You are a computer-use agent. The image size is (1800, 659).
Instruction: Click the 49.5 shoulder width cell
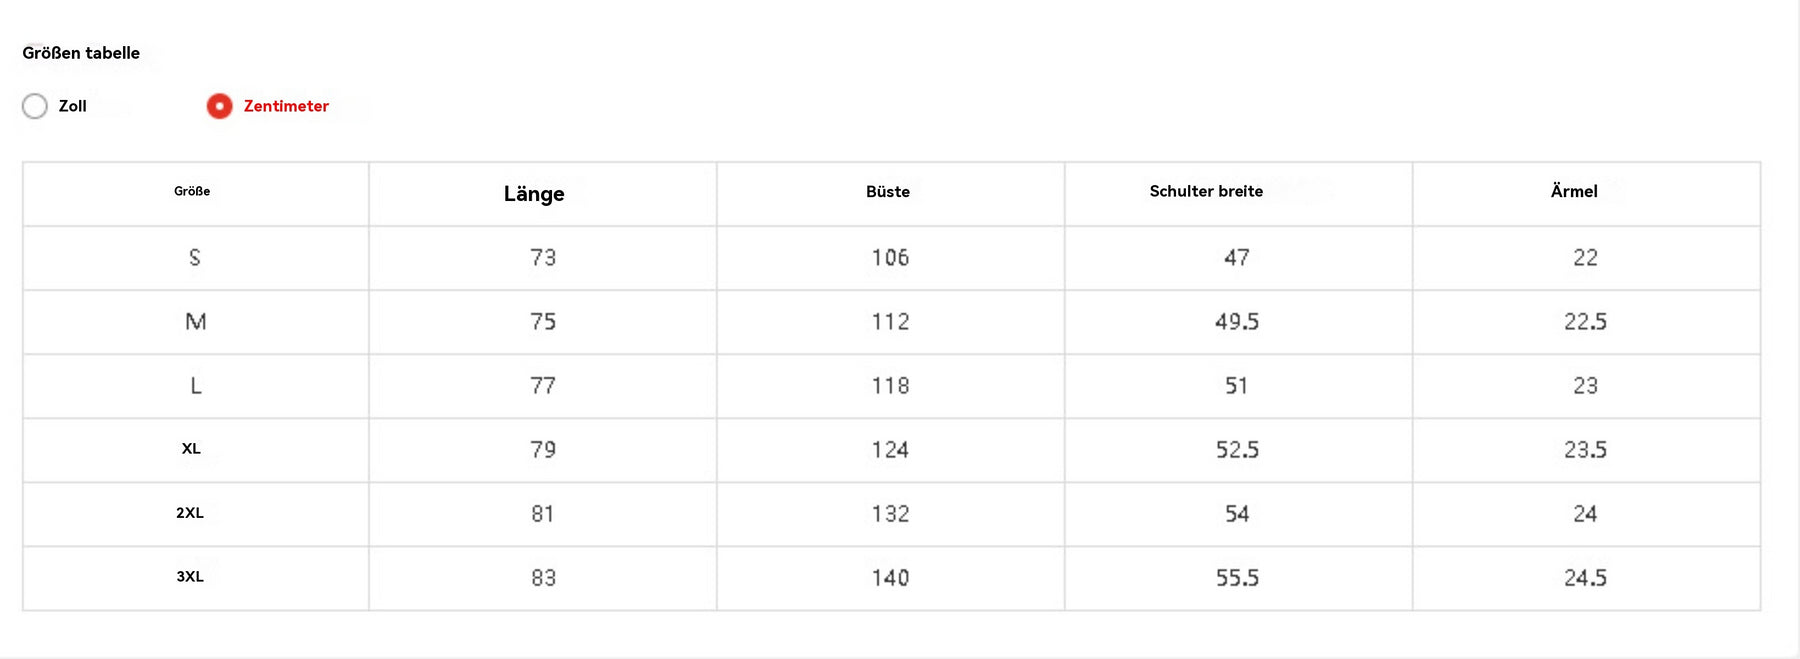[1238, 322]
